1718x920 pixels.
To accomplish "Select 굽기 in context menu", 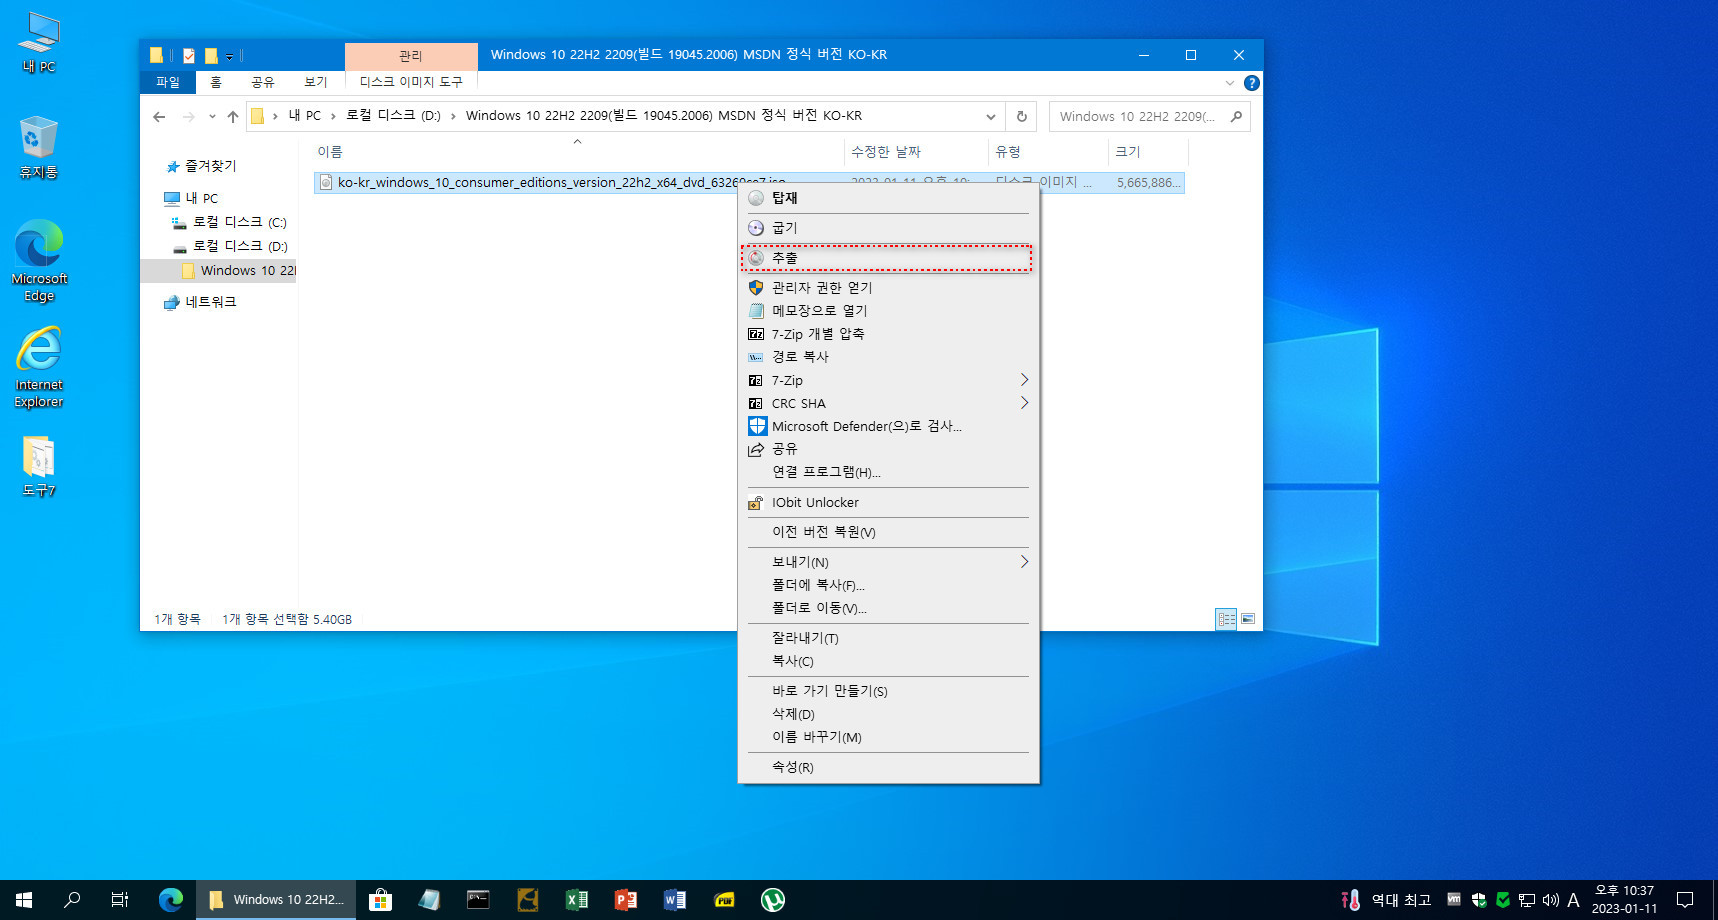I will click(888, 228).
